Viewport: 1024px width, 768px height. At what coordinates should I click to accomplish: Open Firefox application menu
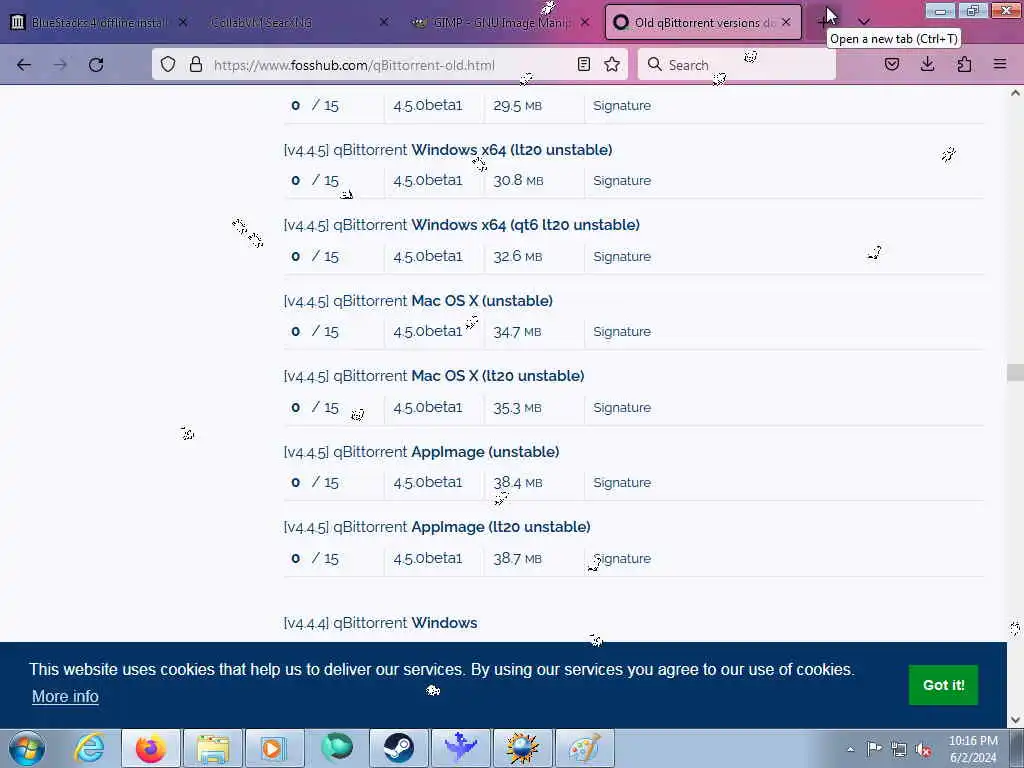click(1000, 64)
